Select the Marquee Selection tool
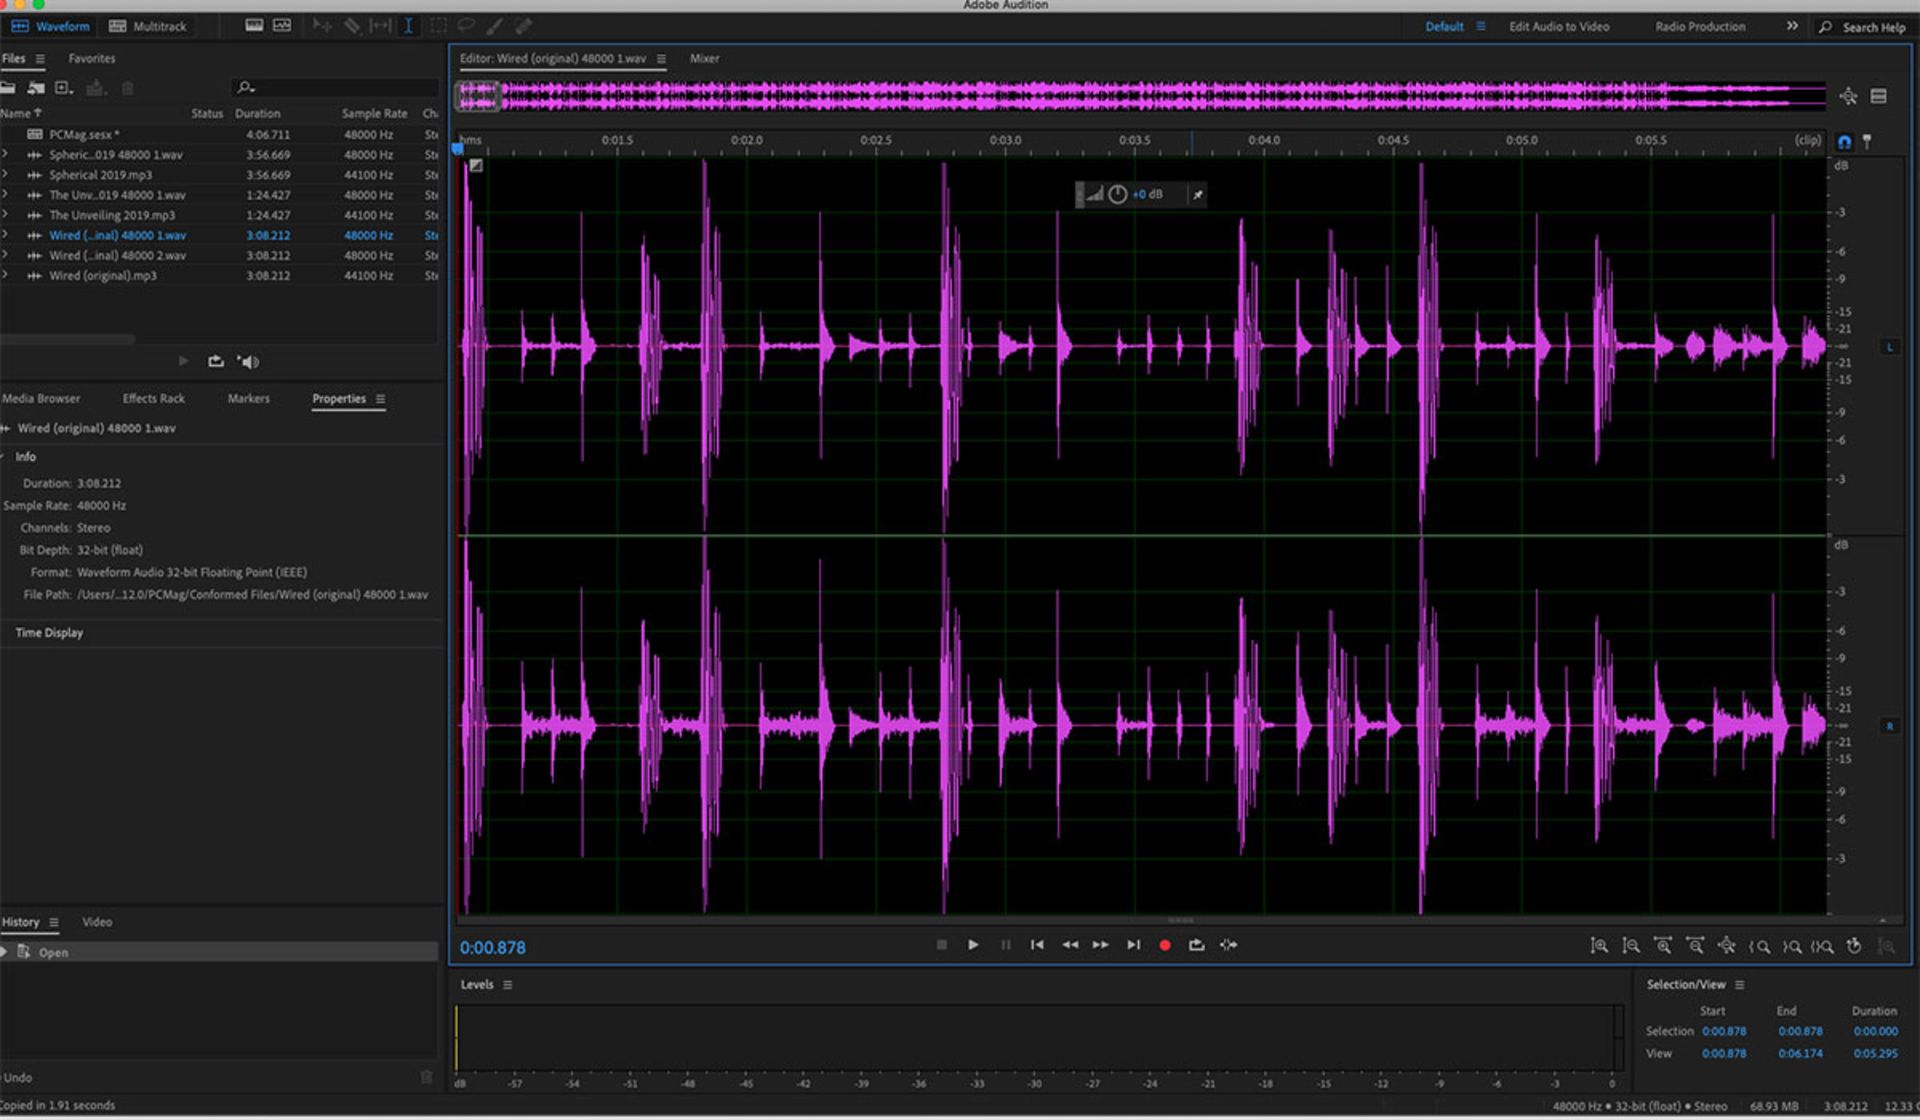1920x1120 pixels. point(437,26)
